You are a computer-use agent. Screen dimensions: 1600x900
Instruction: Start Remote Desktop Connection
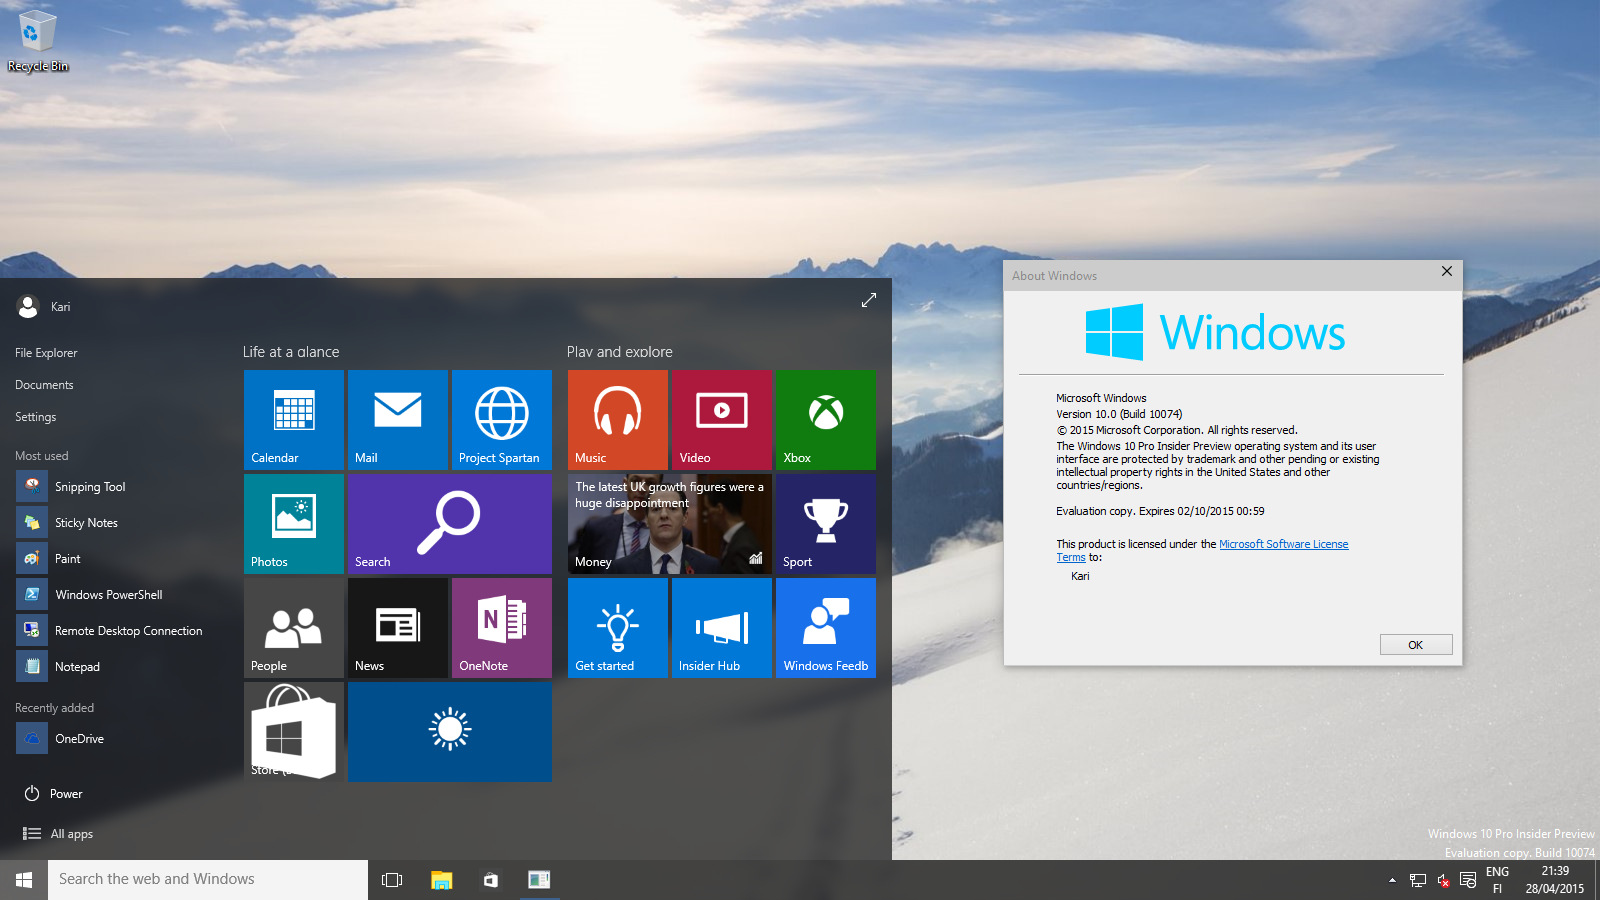pyautogui.click(x=128, y=630)
